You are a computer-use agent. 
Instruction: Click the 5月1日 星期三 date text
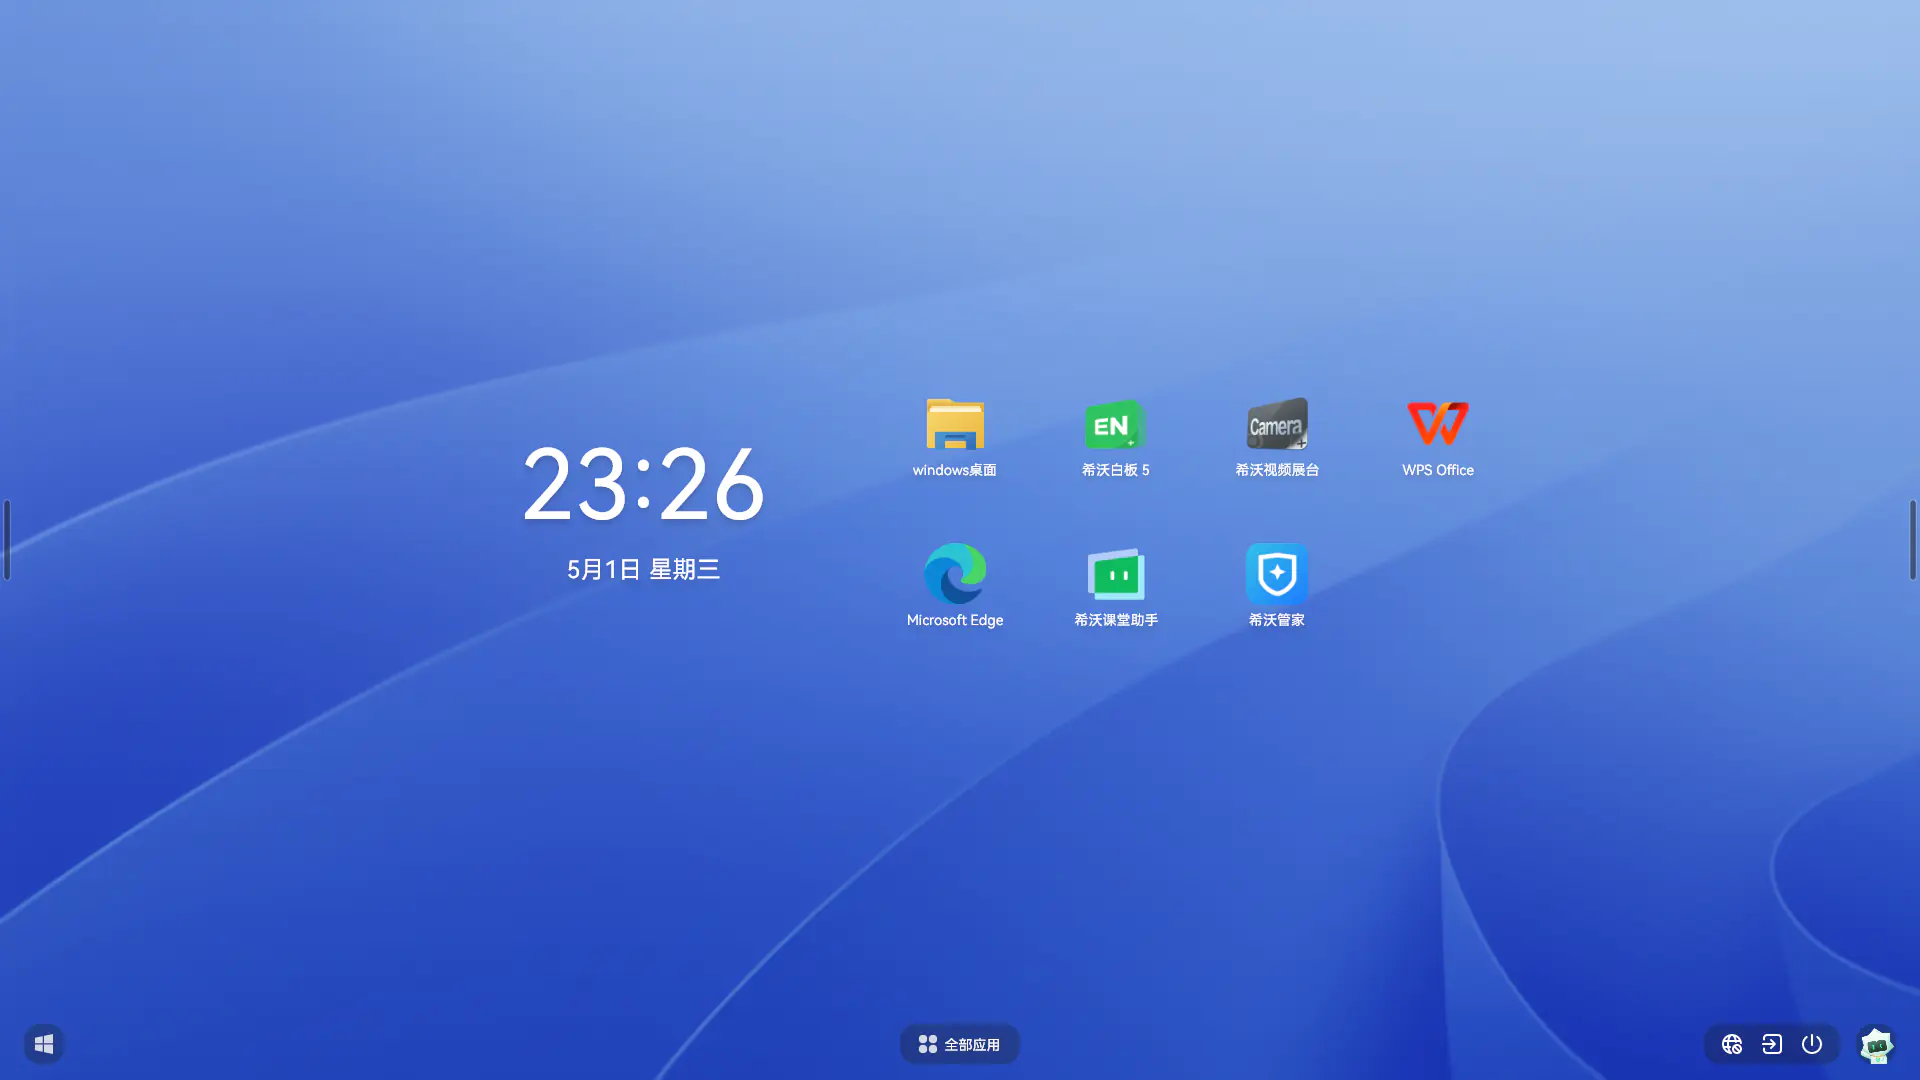coord(643,569)
